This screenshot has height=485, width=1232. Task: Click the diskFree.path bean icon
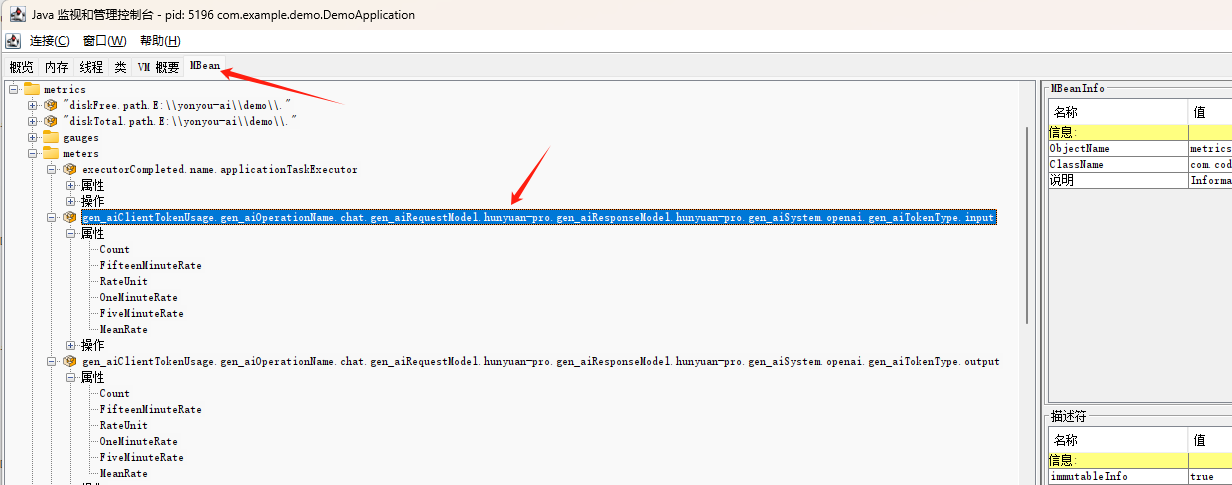coord(51,105)
